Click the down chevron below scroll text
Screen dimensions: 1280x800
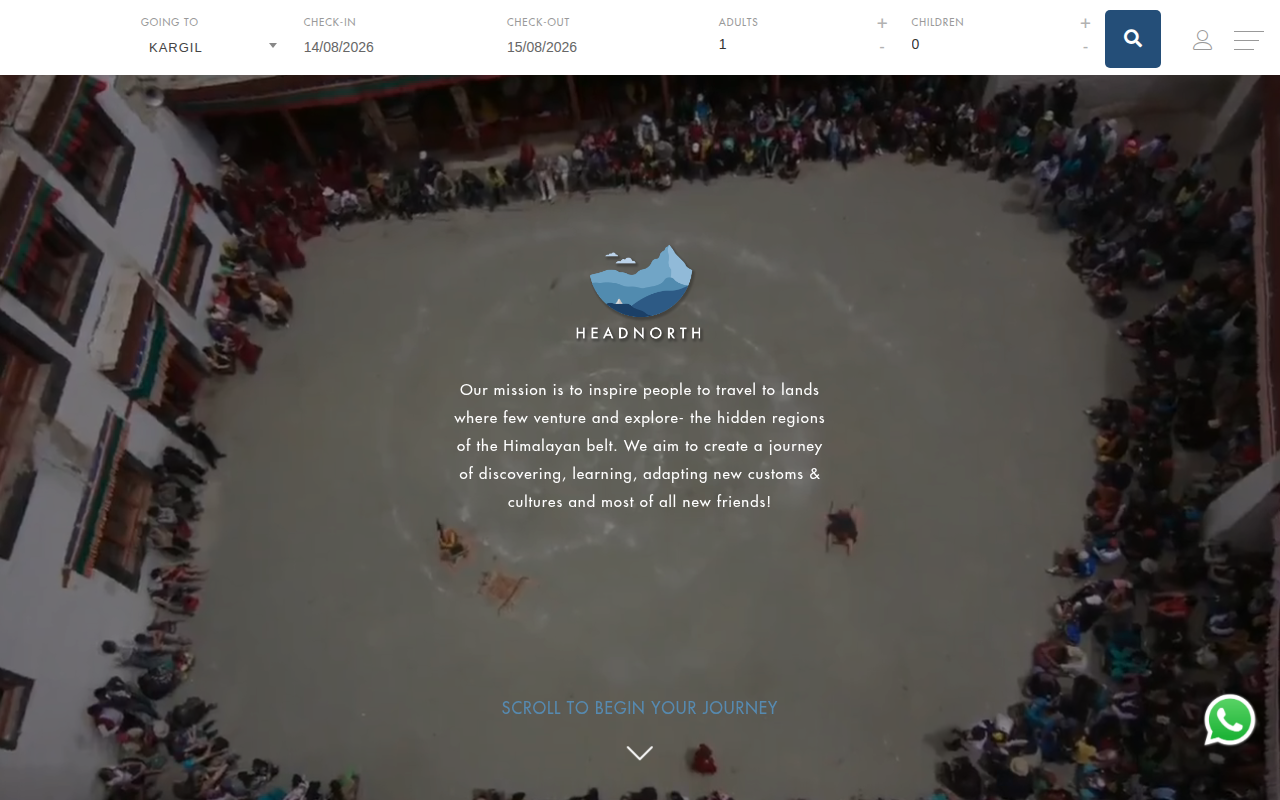click(x=640, y=753)
